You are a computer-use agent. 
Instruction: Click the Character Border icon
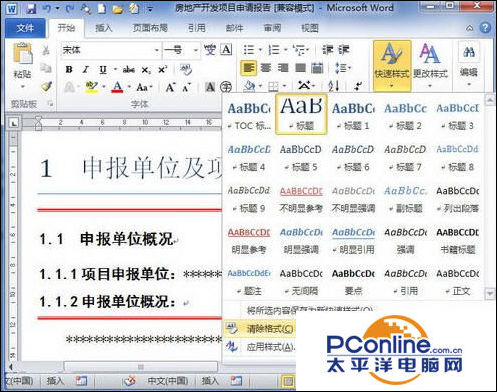(227, 50)
